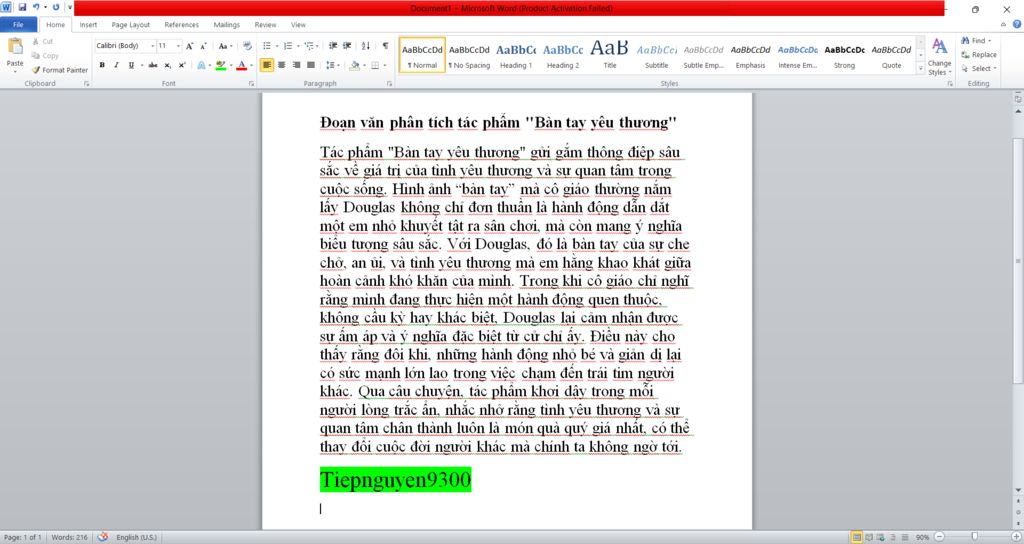This screenshot has height=544, width=1024.
Task: Click the Zoom Out minus button
Action: (939, 537)
